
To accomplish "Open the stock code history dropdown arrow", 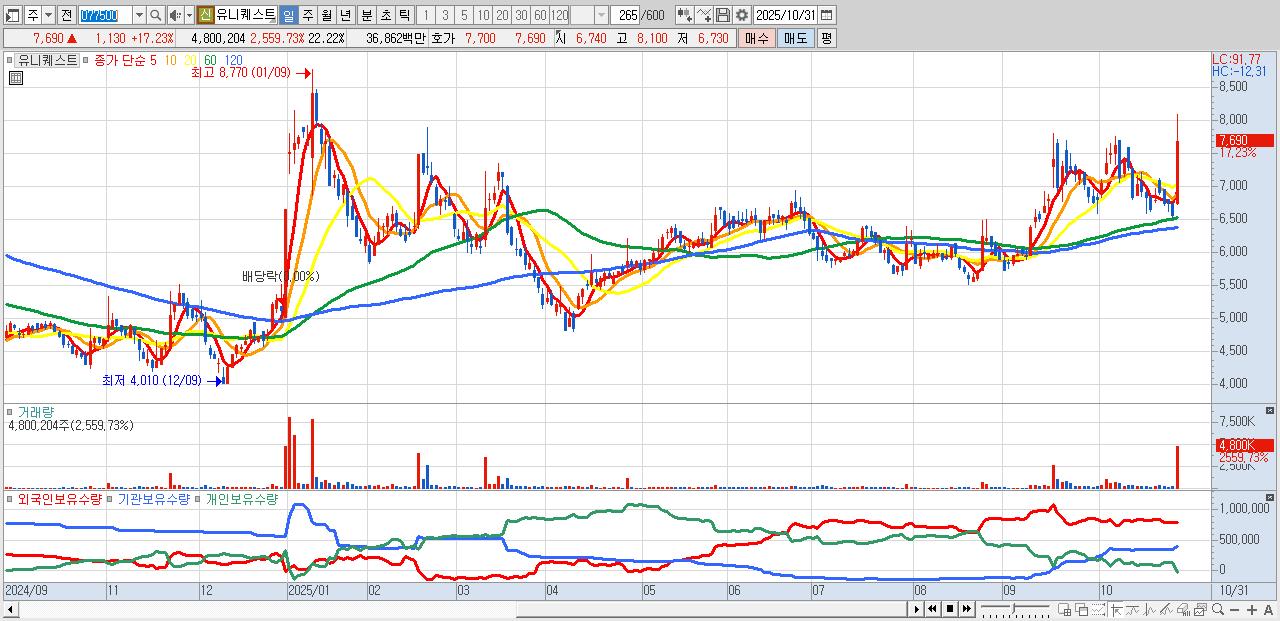I will click(139, 15).
